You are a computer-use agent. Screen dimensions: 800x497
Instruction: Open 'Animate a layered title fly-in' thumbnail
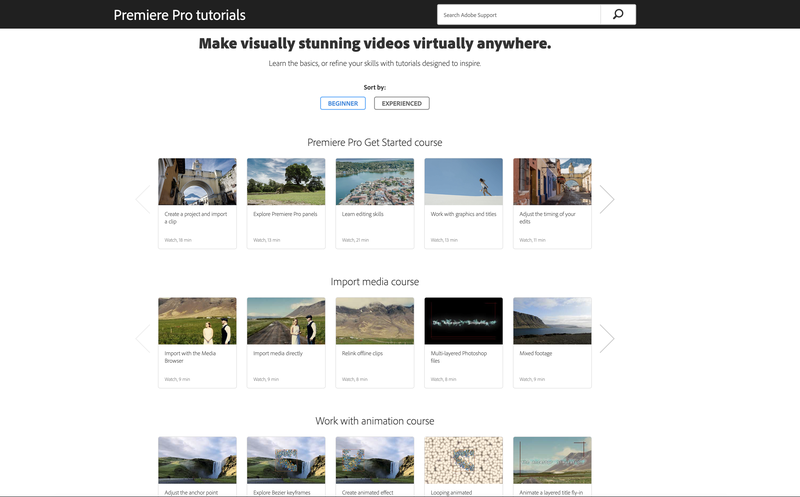point(553,460)
